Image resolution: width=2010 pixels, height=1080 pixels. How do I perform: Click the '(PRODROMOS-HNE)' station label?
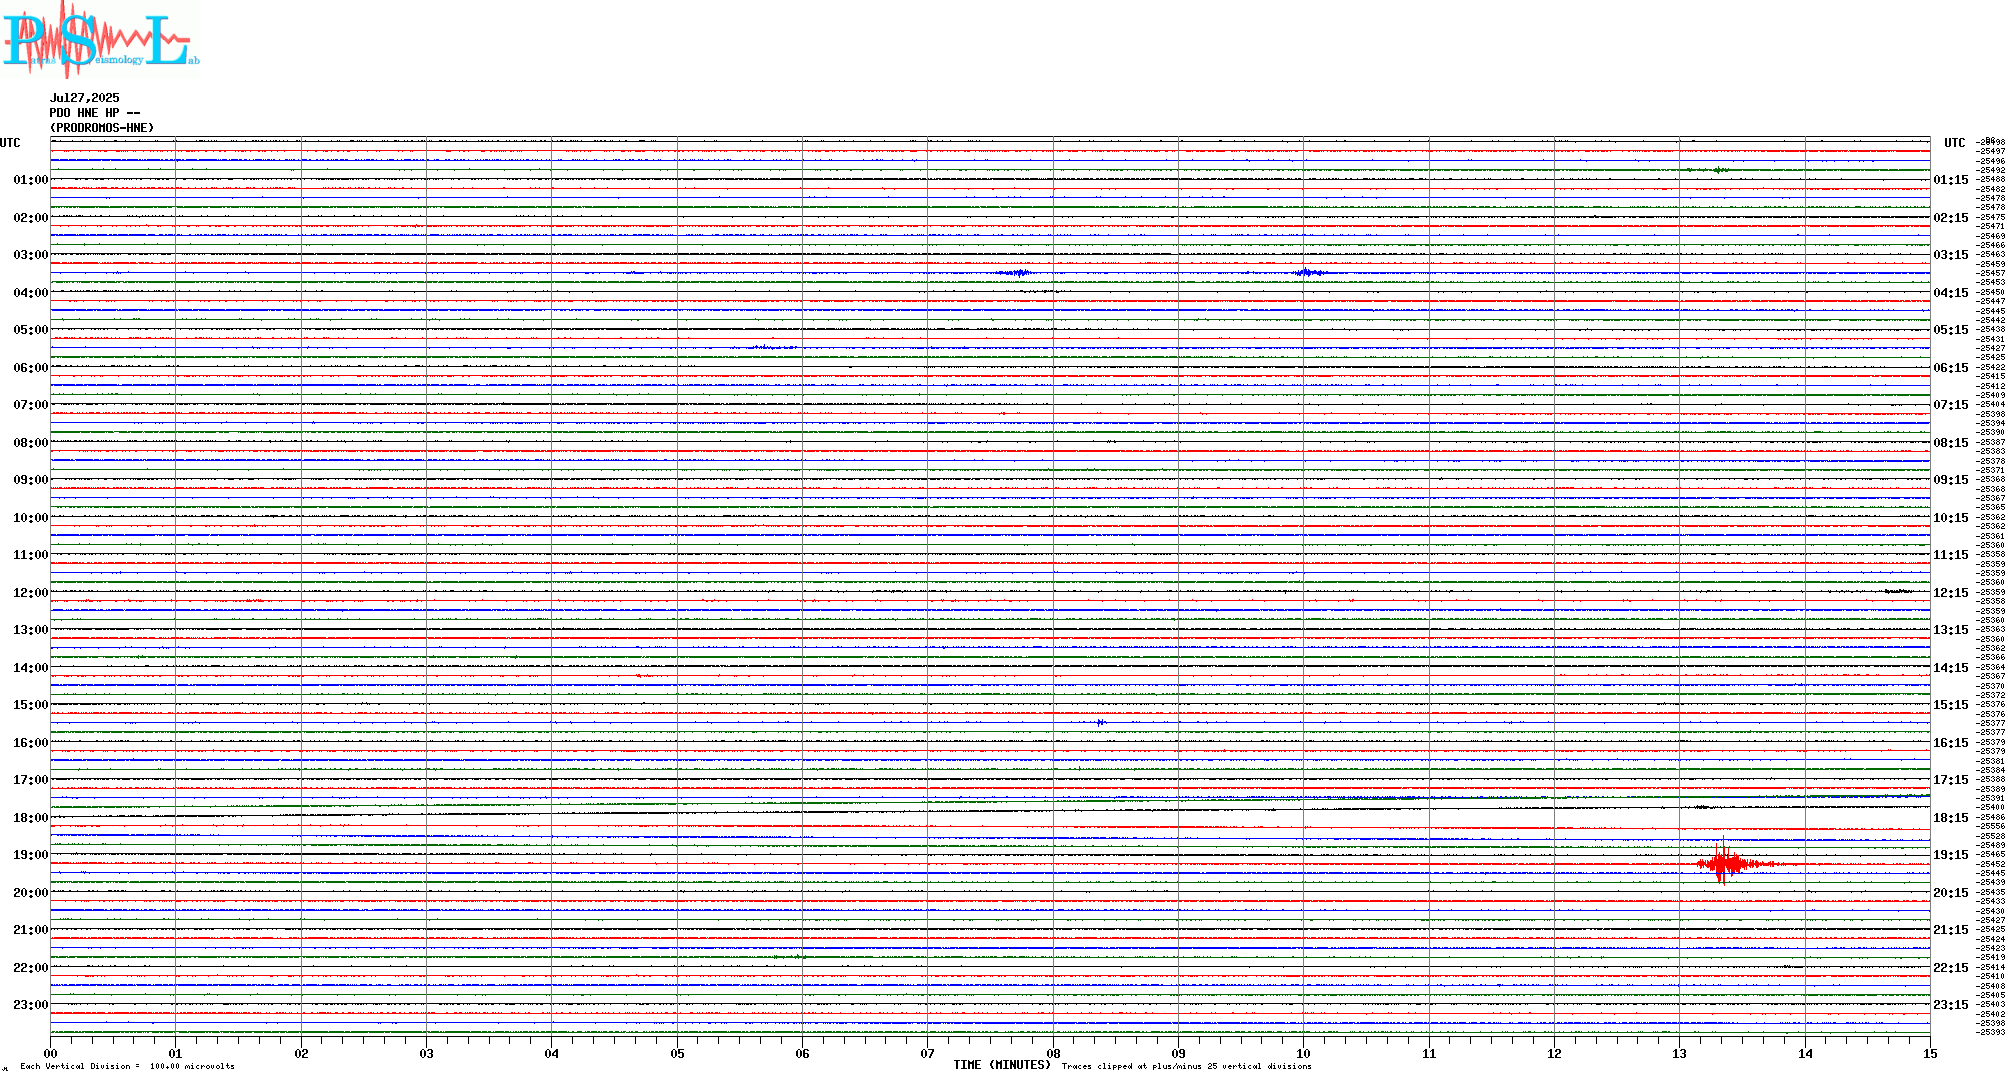point(102,128)
